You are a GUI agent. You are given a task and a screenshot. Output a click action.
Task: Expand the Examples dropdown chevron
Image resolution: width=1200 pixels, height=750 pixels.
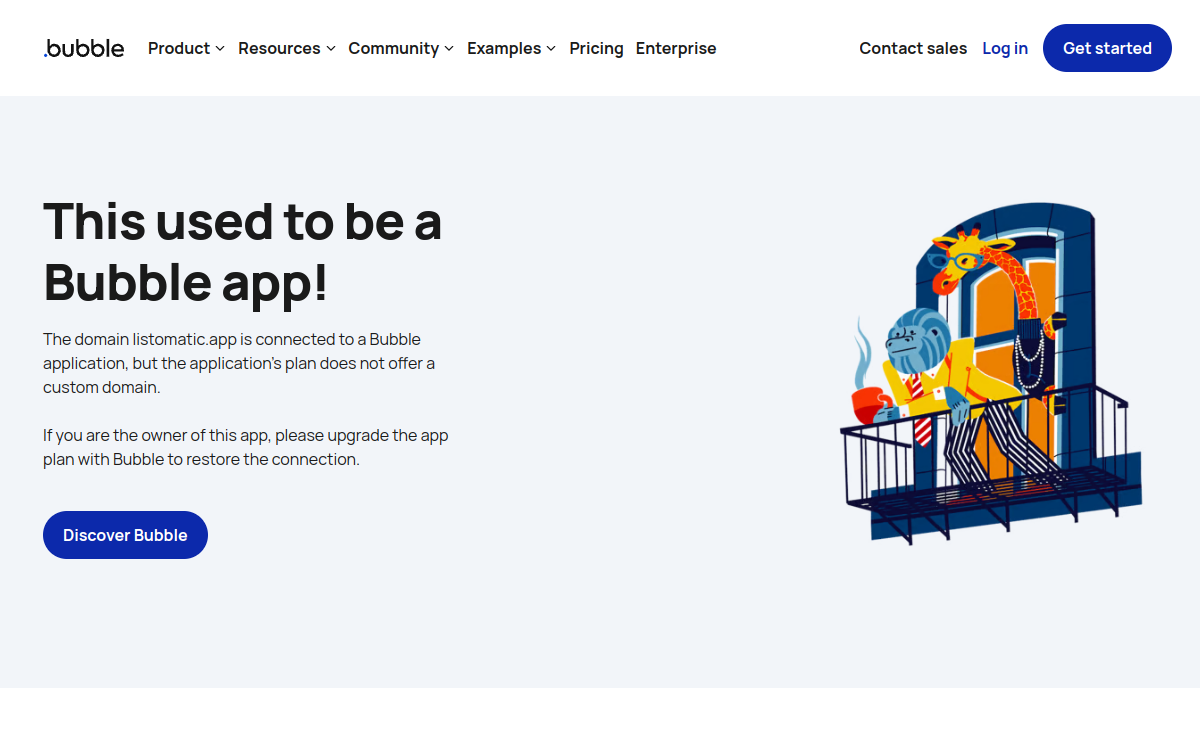(x=551, y=49)
